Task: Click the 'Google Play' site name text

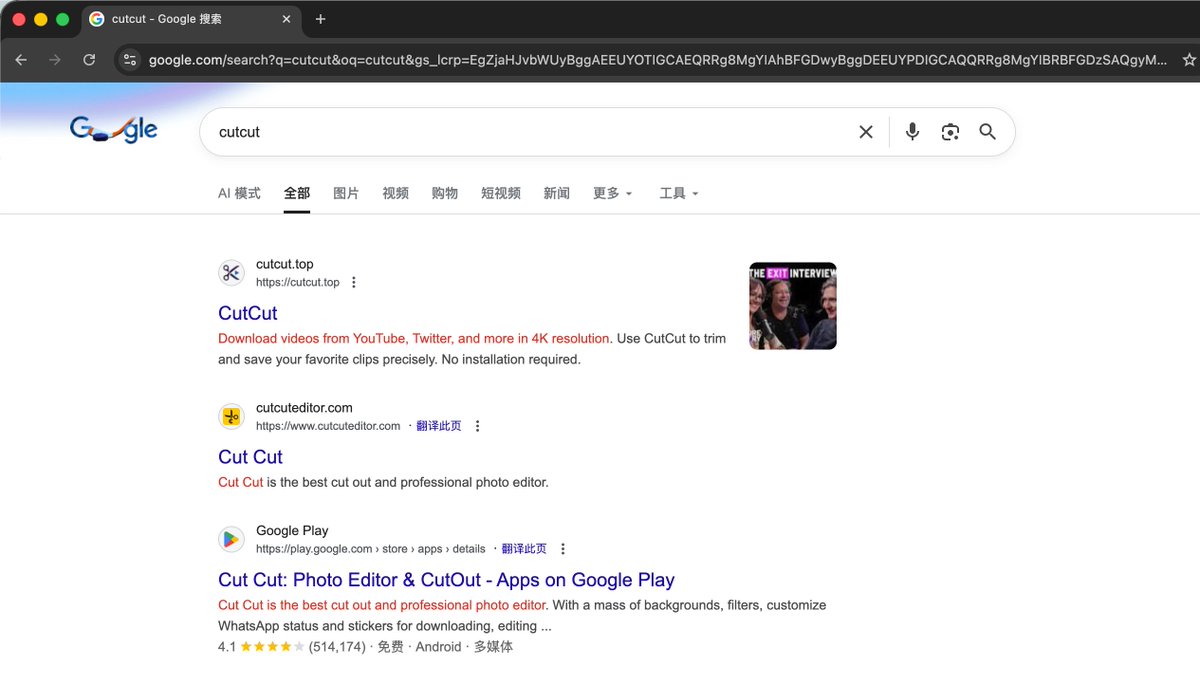Action: (x=292, y=531)
